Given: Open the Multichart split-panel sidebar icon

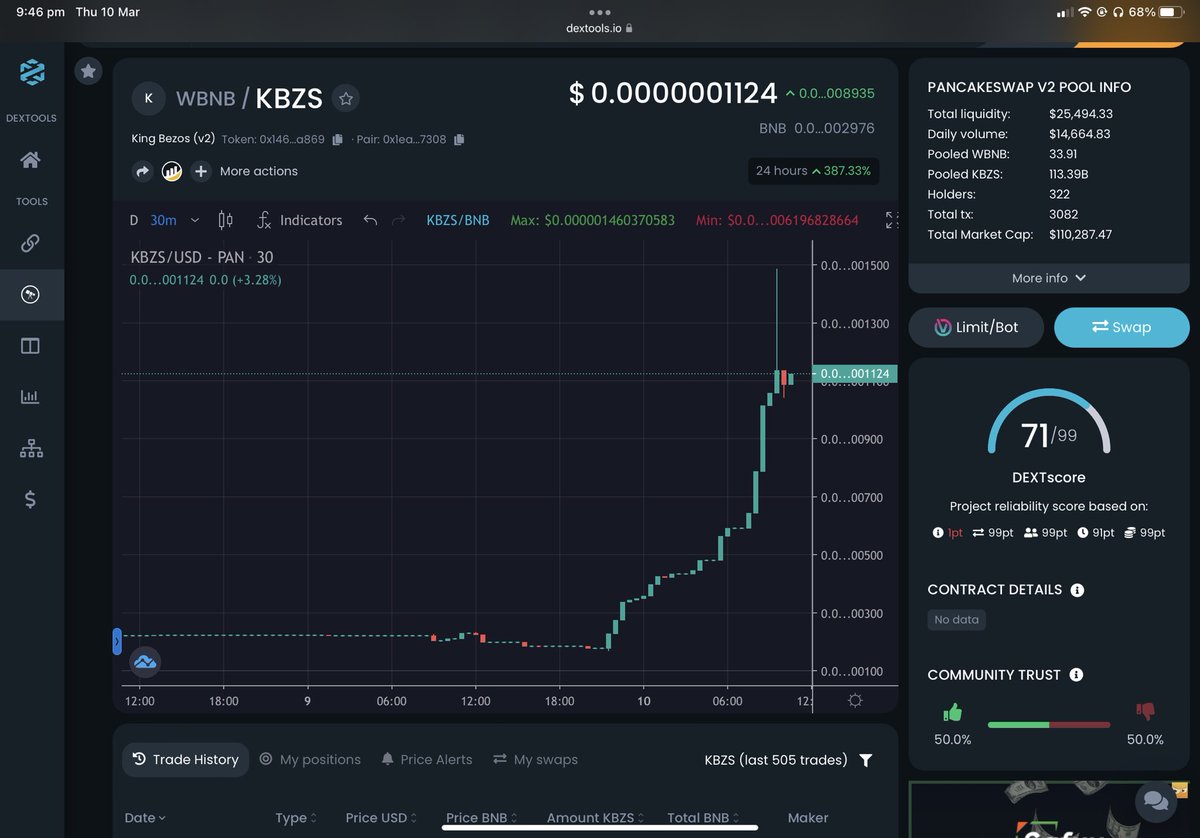Looking at the screenshot, I should pos(31,346).
